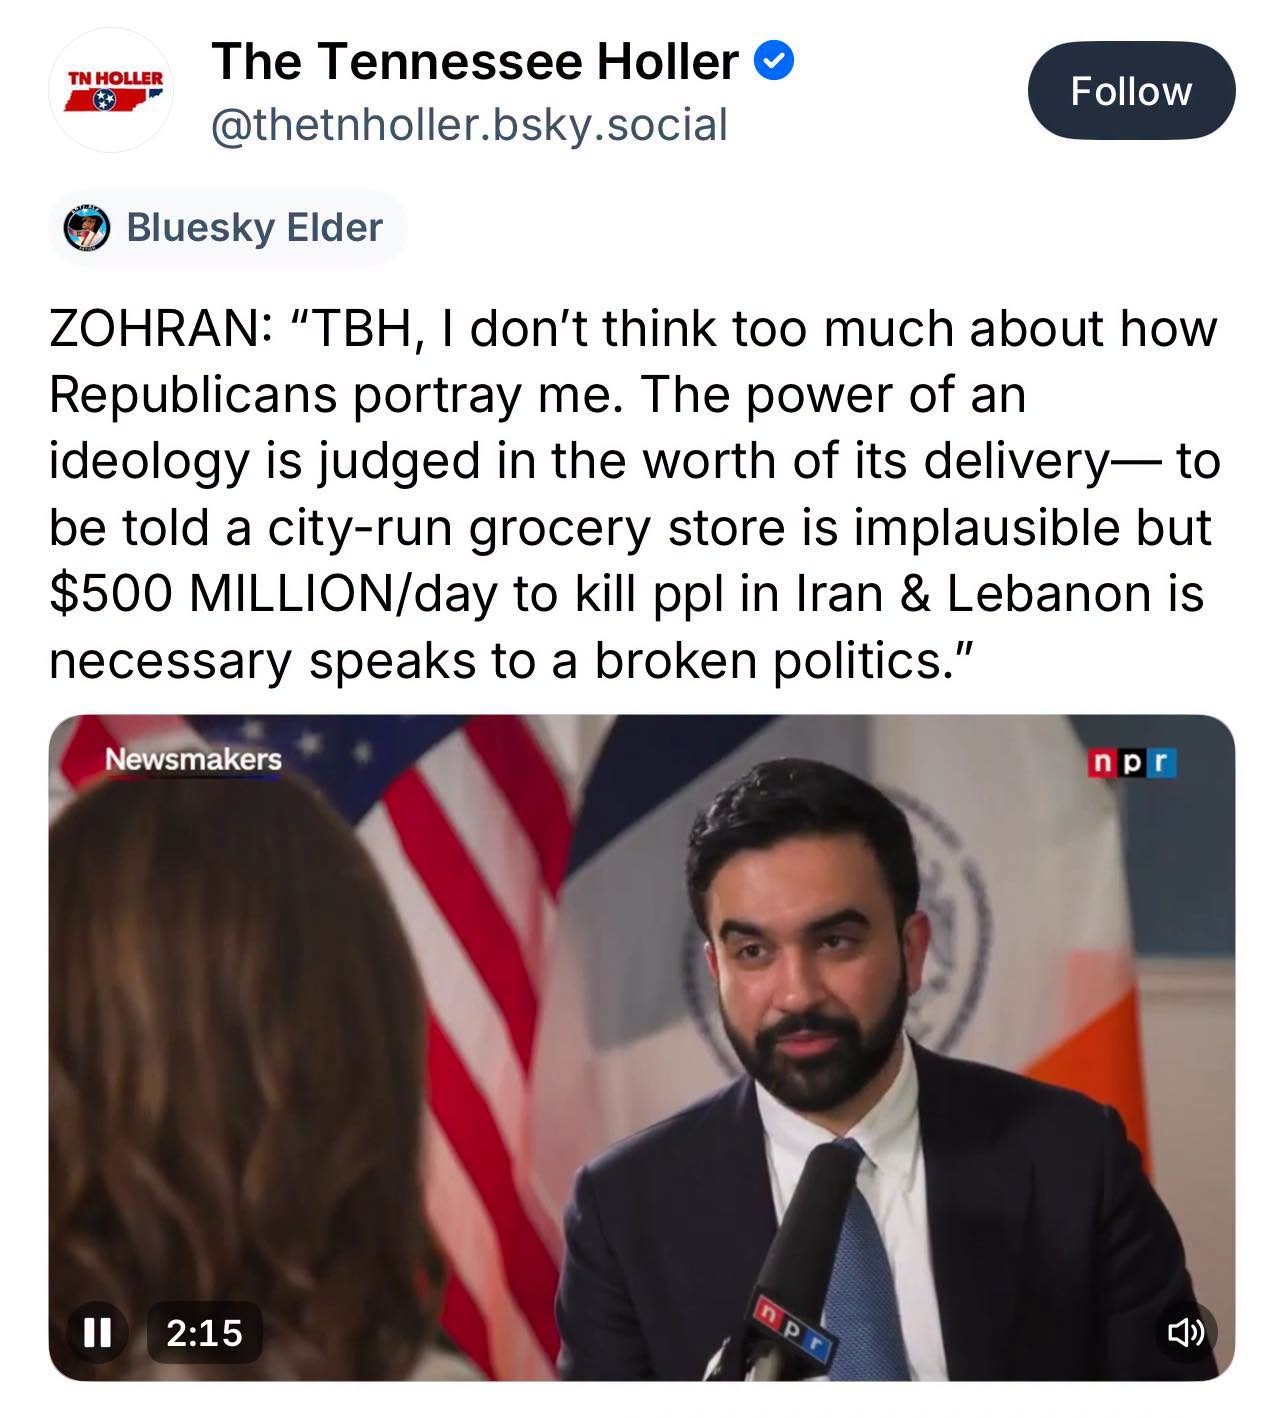Open The Tennessee Holler display name
The width and height of the screenshot is (1284, 1418).
[x=475, y=63]
